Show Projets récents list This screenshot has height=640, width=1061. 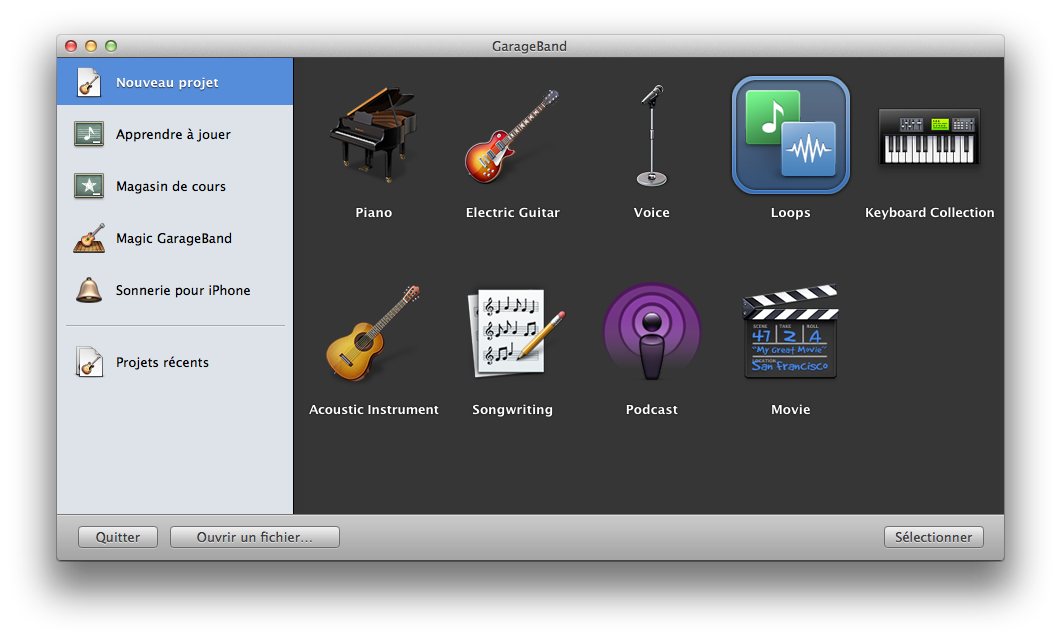click(162, 363)
